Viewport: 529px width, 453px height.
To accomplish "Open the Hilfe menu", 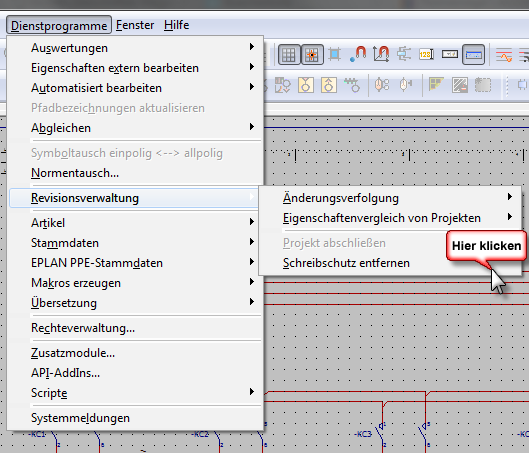I will coord(176,25).
